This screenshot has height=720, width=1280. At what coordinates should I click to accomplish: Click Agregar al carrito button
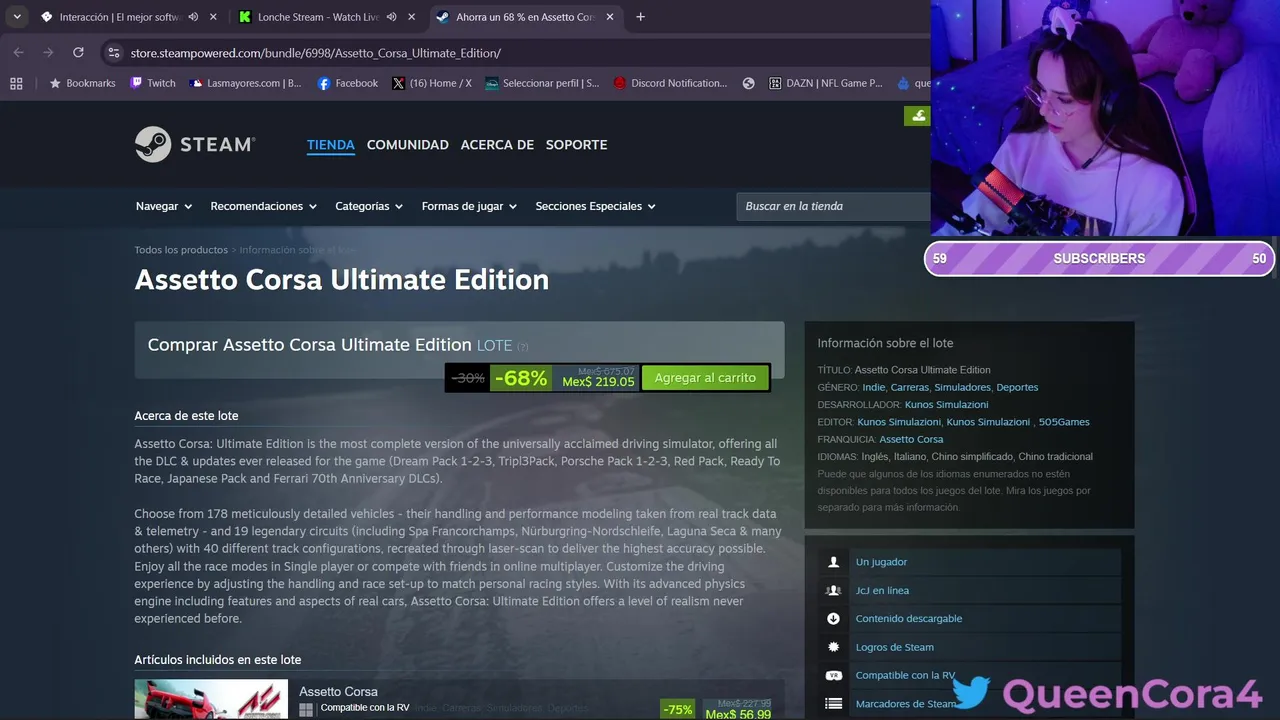pos(705,377)
